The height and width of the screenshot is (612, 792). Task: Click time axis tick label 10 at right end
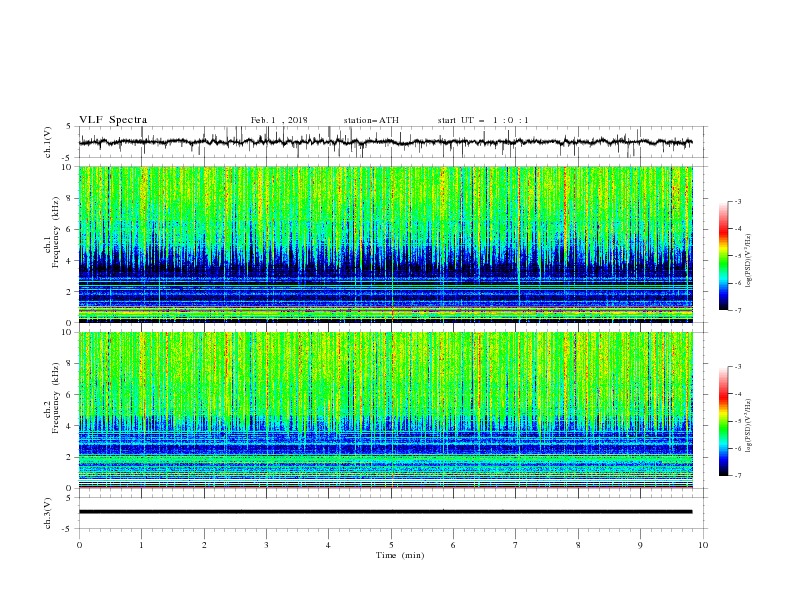click(703, 545)
